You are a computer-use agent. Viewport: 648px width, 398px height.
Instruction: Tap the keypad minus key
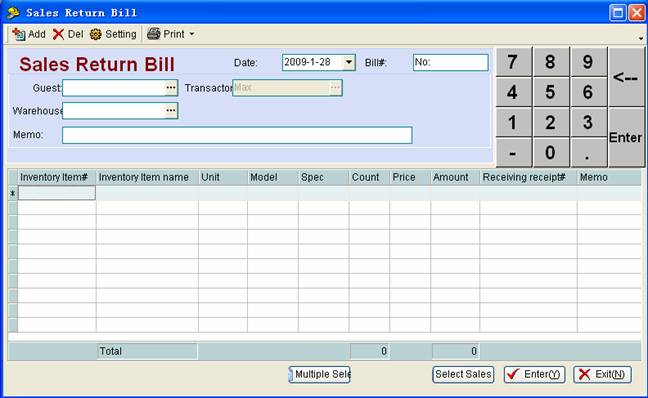pyautogui.click(x=514, y=153)
